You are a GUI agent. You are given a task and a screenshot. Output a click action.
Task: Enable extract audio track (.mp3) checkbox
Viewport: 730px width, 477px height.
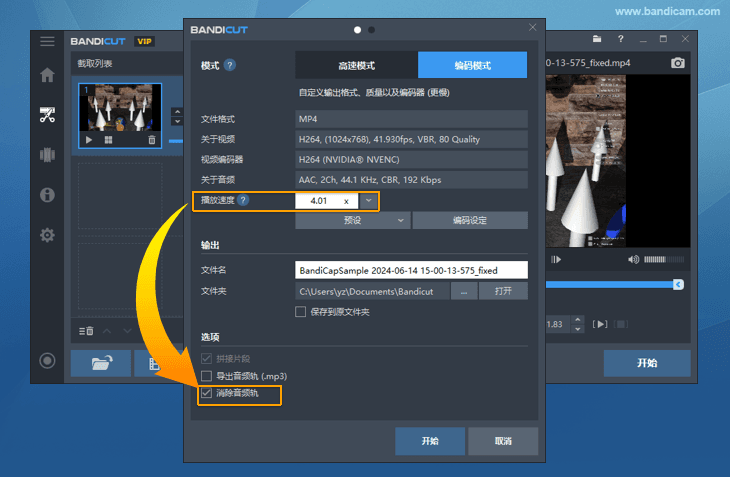click(206, 376)
